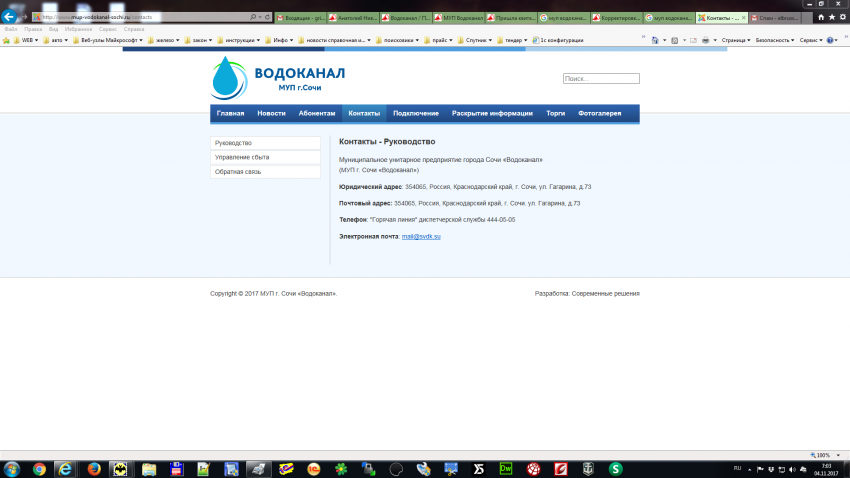
Task: Open 'Управление сбыта' sidebar link
Action: pos(242,157)
